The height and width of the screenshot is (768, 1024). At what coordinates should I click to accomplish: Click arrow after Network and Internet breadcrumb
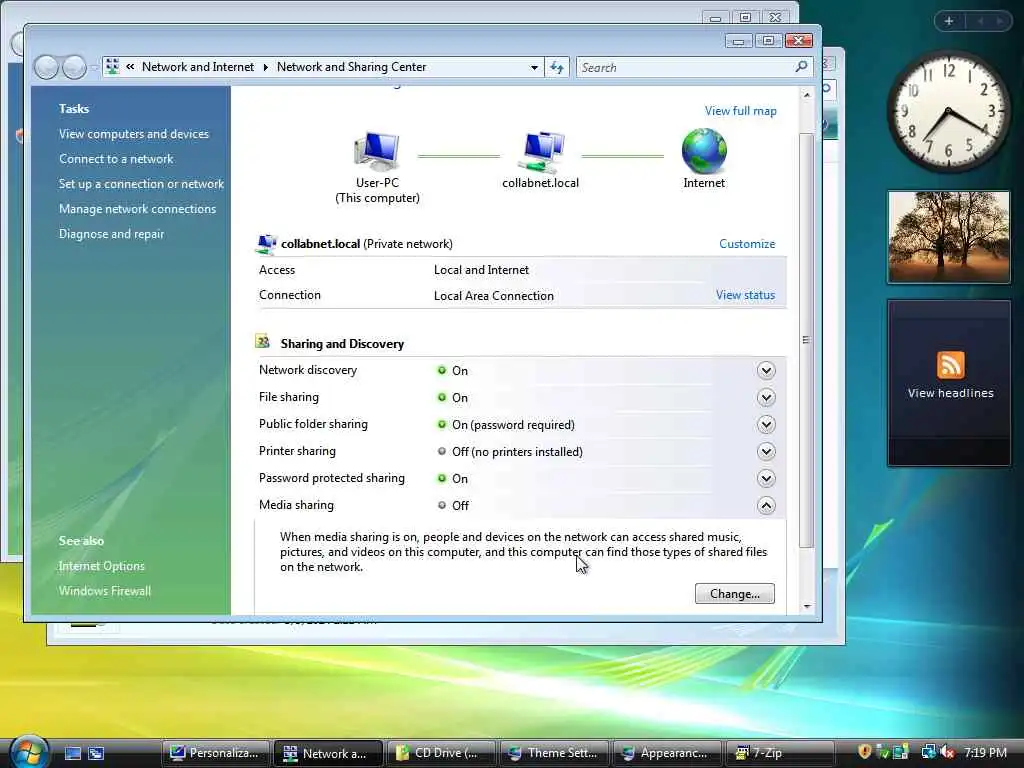point(266,67)
